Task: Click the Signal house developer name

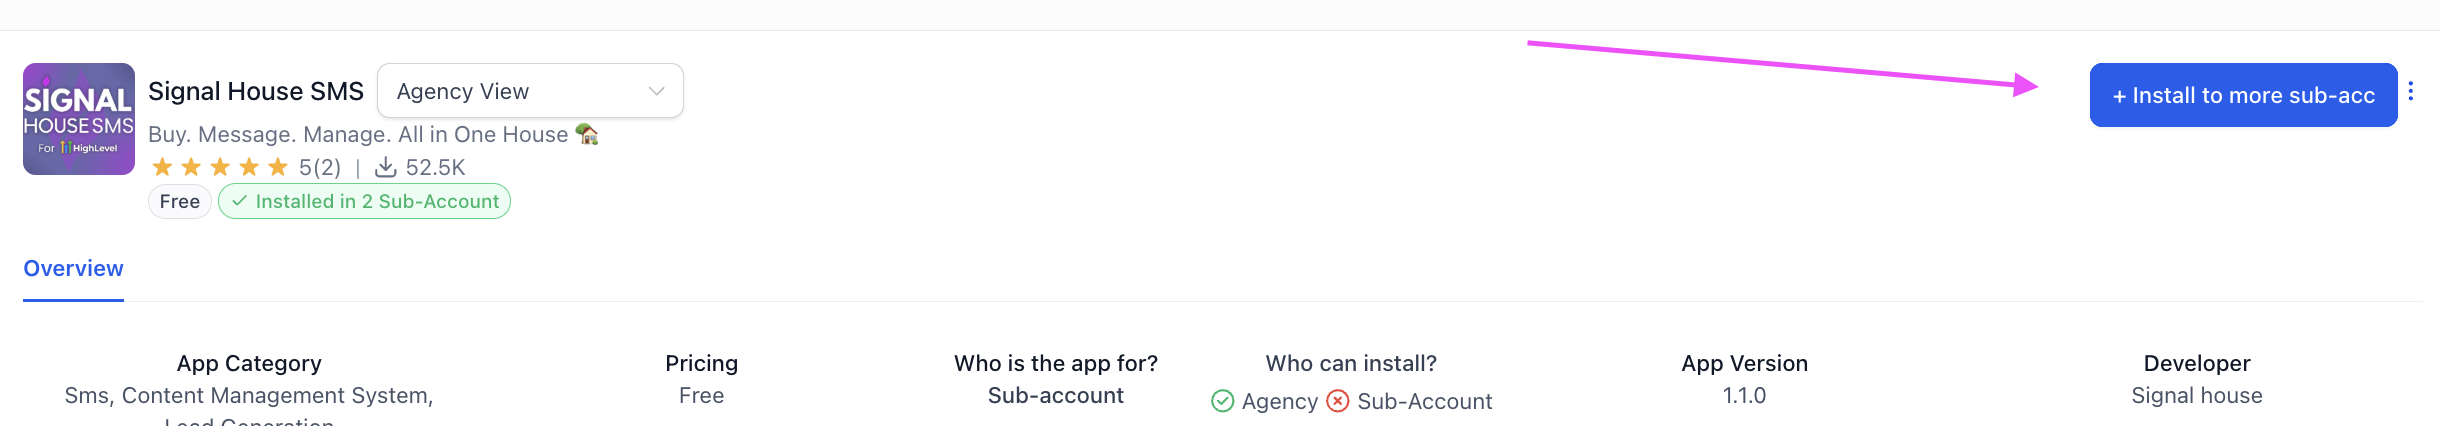Action: click(x=2196, y=395)
